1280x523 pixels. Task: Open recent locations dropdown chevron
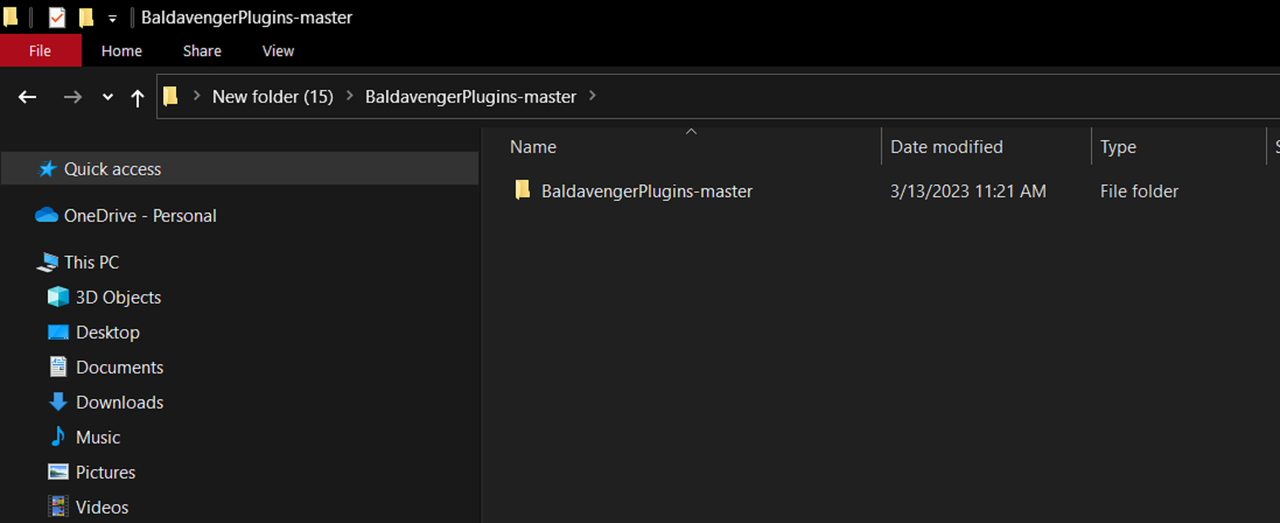pos(108,97)
